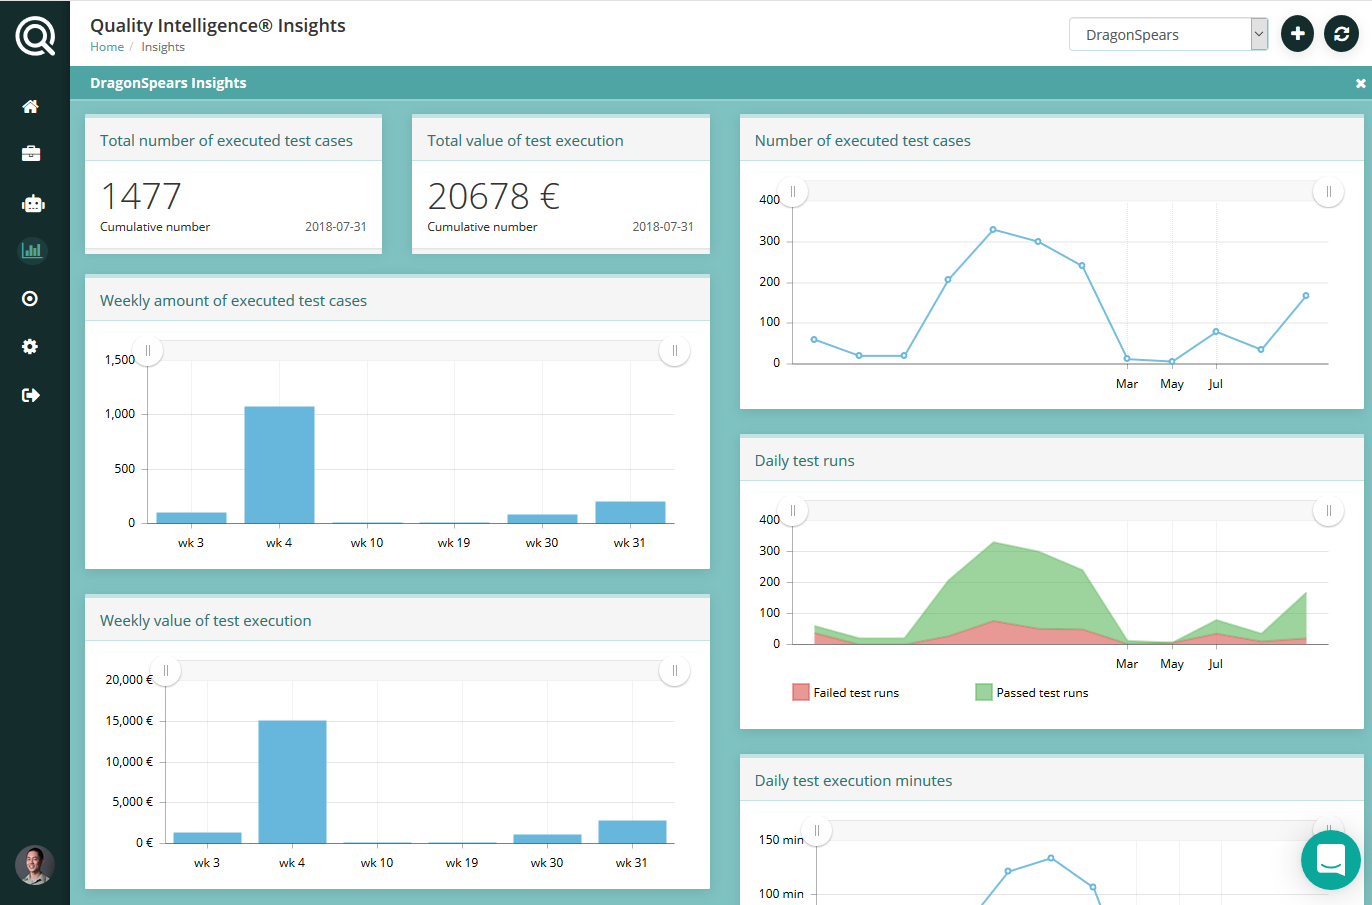Click 'Total number of executed test cases' title
The image size is (1372, 905).
click(226, 141)
